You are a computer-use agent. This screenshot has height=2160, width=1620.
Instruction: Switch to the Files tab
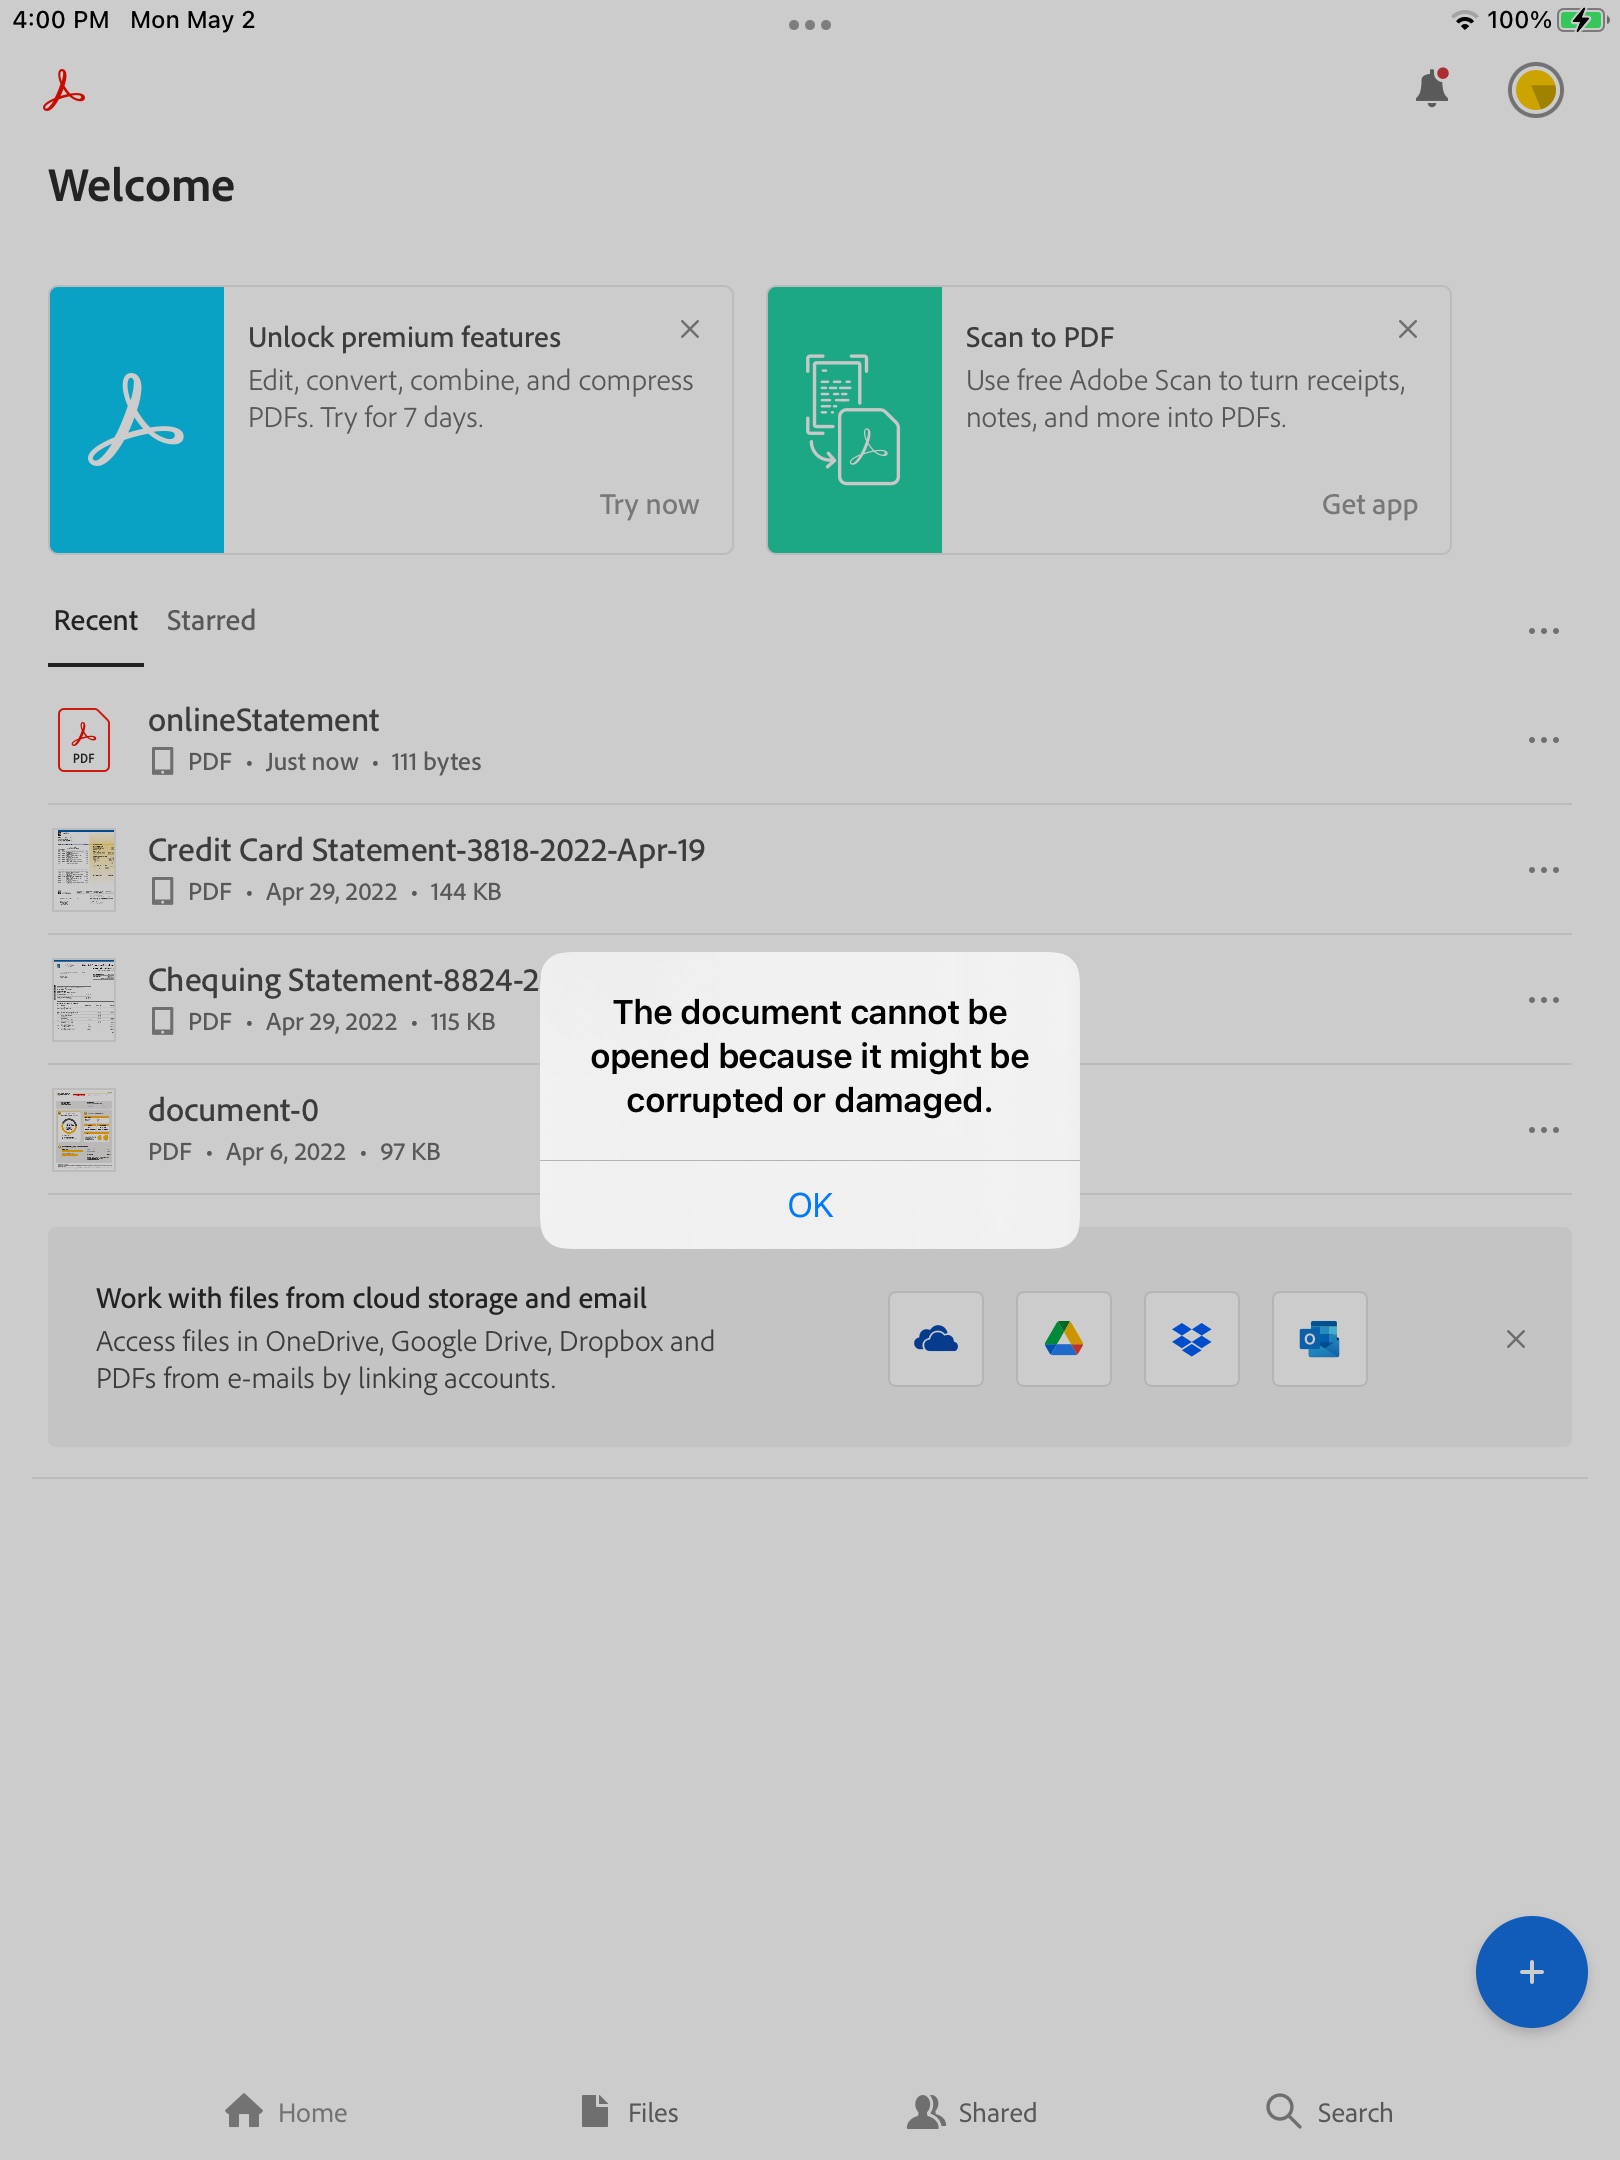630,2112
